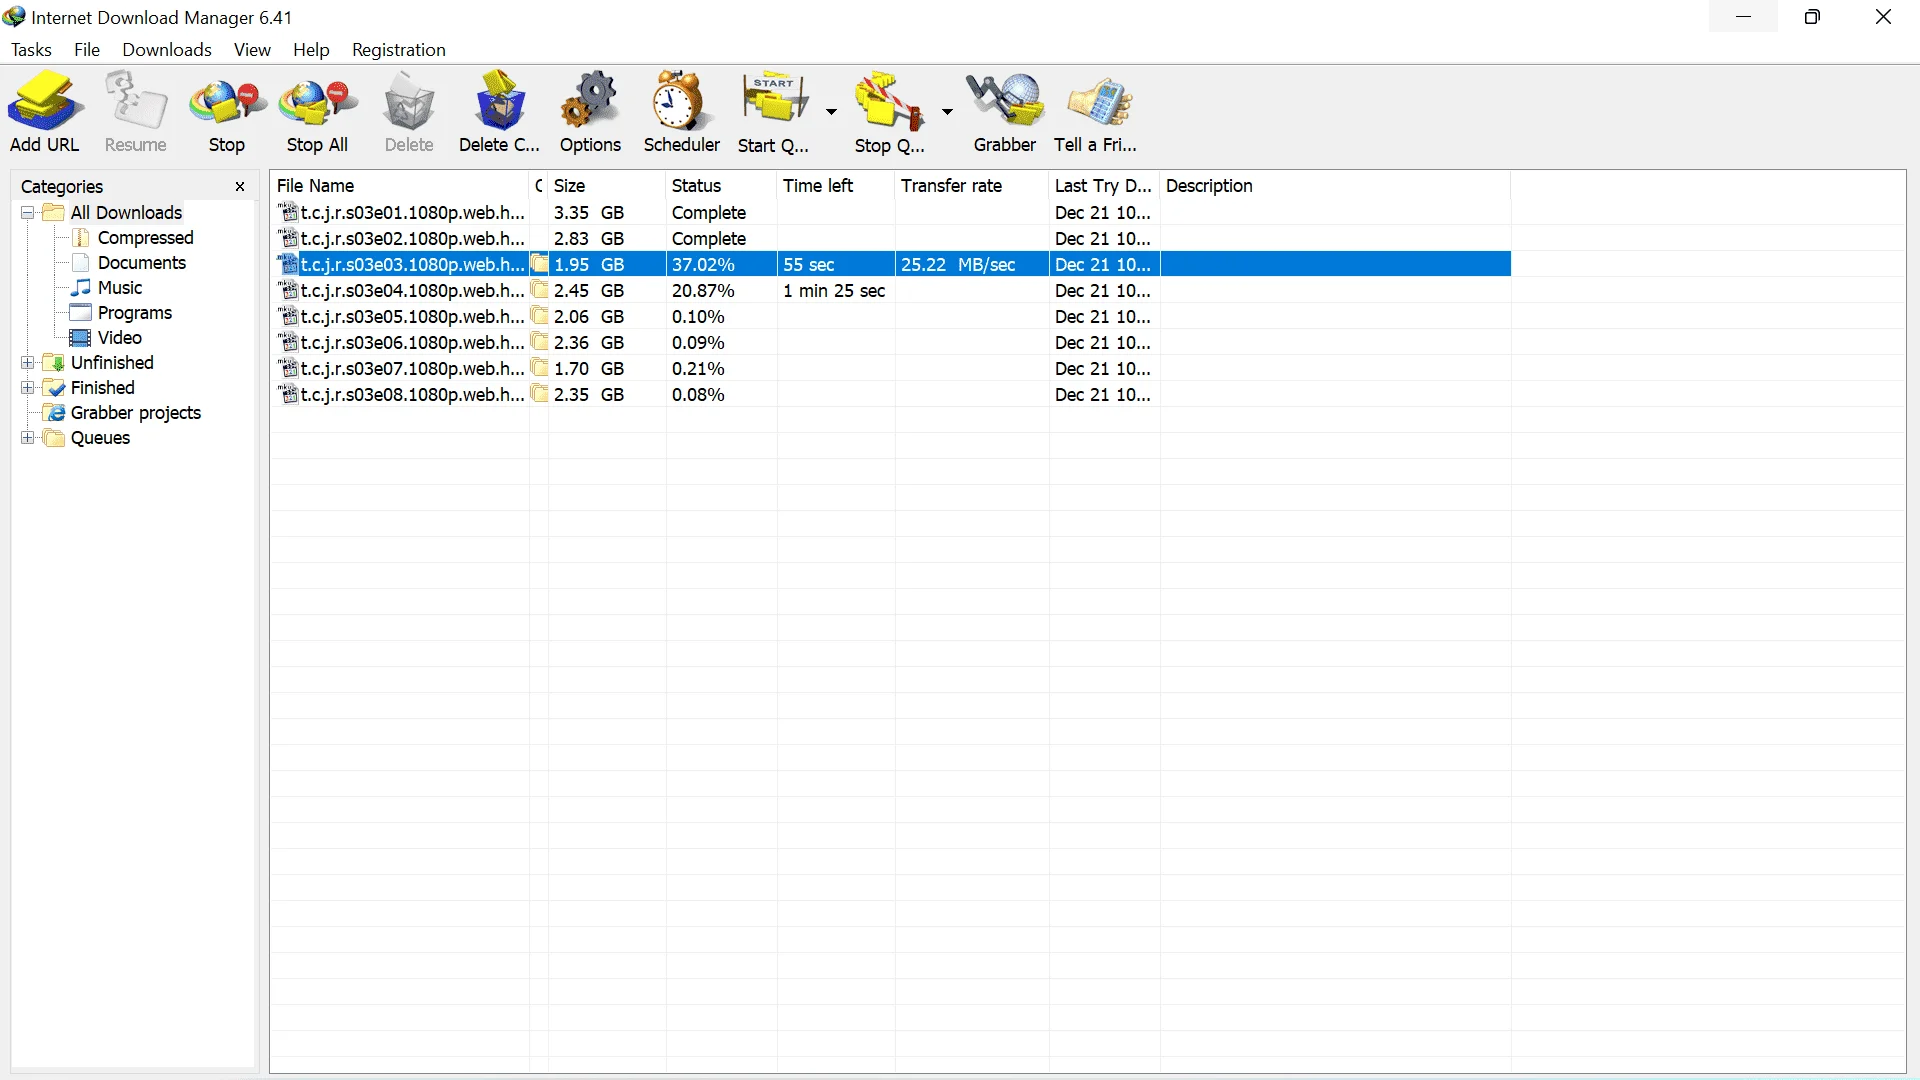This screenshot has height=1080, width=1920.
Task: Open the Registration menu
Action: (x=398, y=50)
